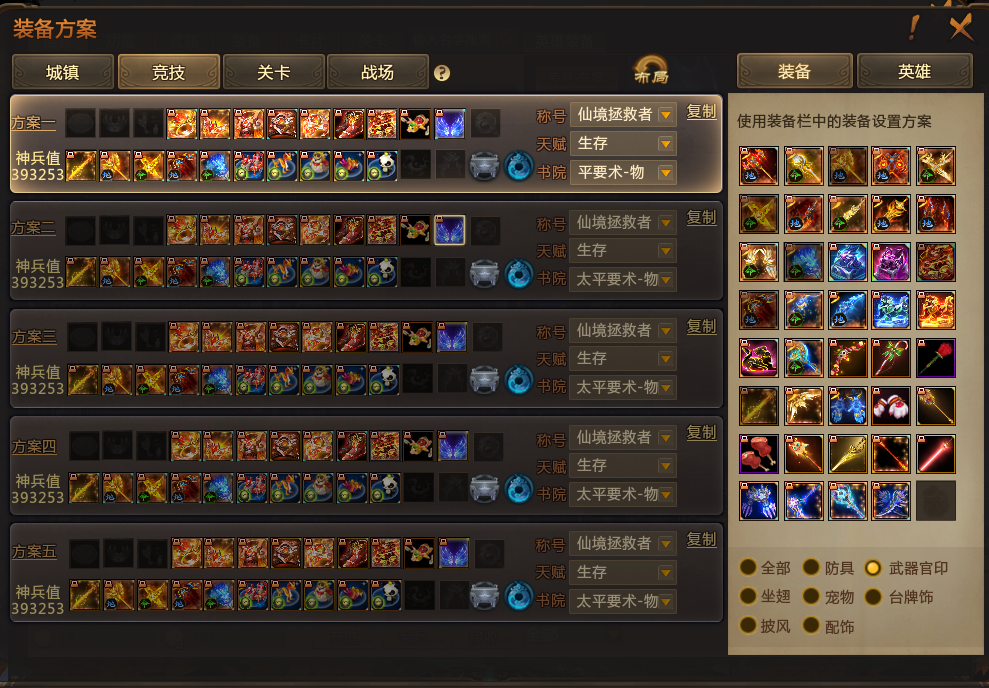Click the silver cauldron icon in 方案三
The height and width of the screenshot is (688, 989).
coord(484,381)
